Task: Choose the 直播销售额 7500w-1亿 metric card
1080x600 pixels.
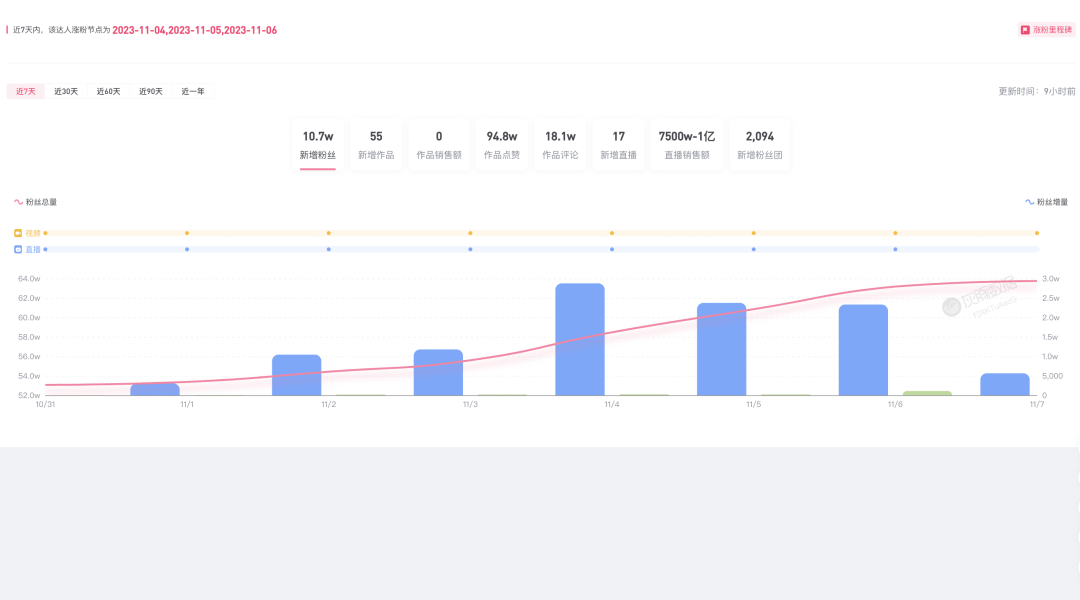Action: pyautogui.click(x=686, y=145)
